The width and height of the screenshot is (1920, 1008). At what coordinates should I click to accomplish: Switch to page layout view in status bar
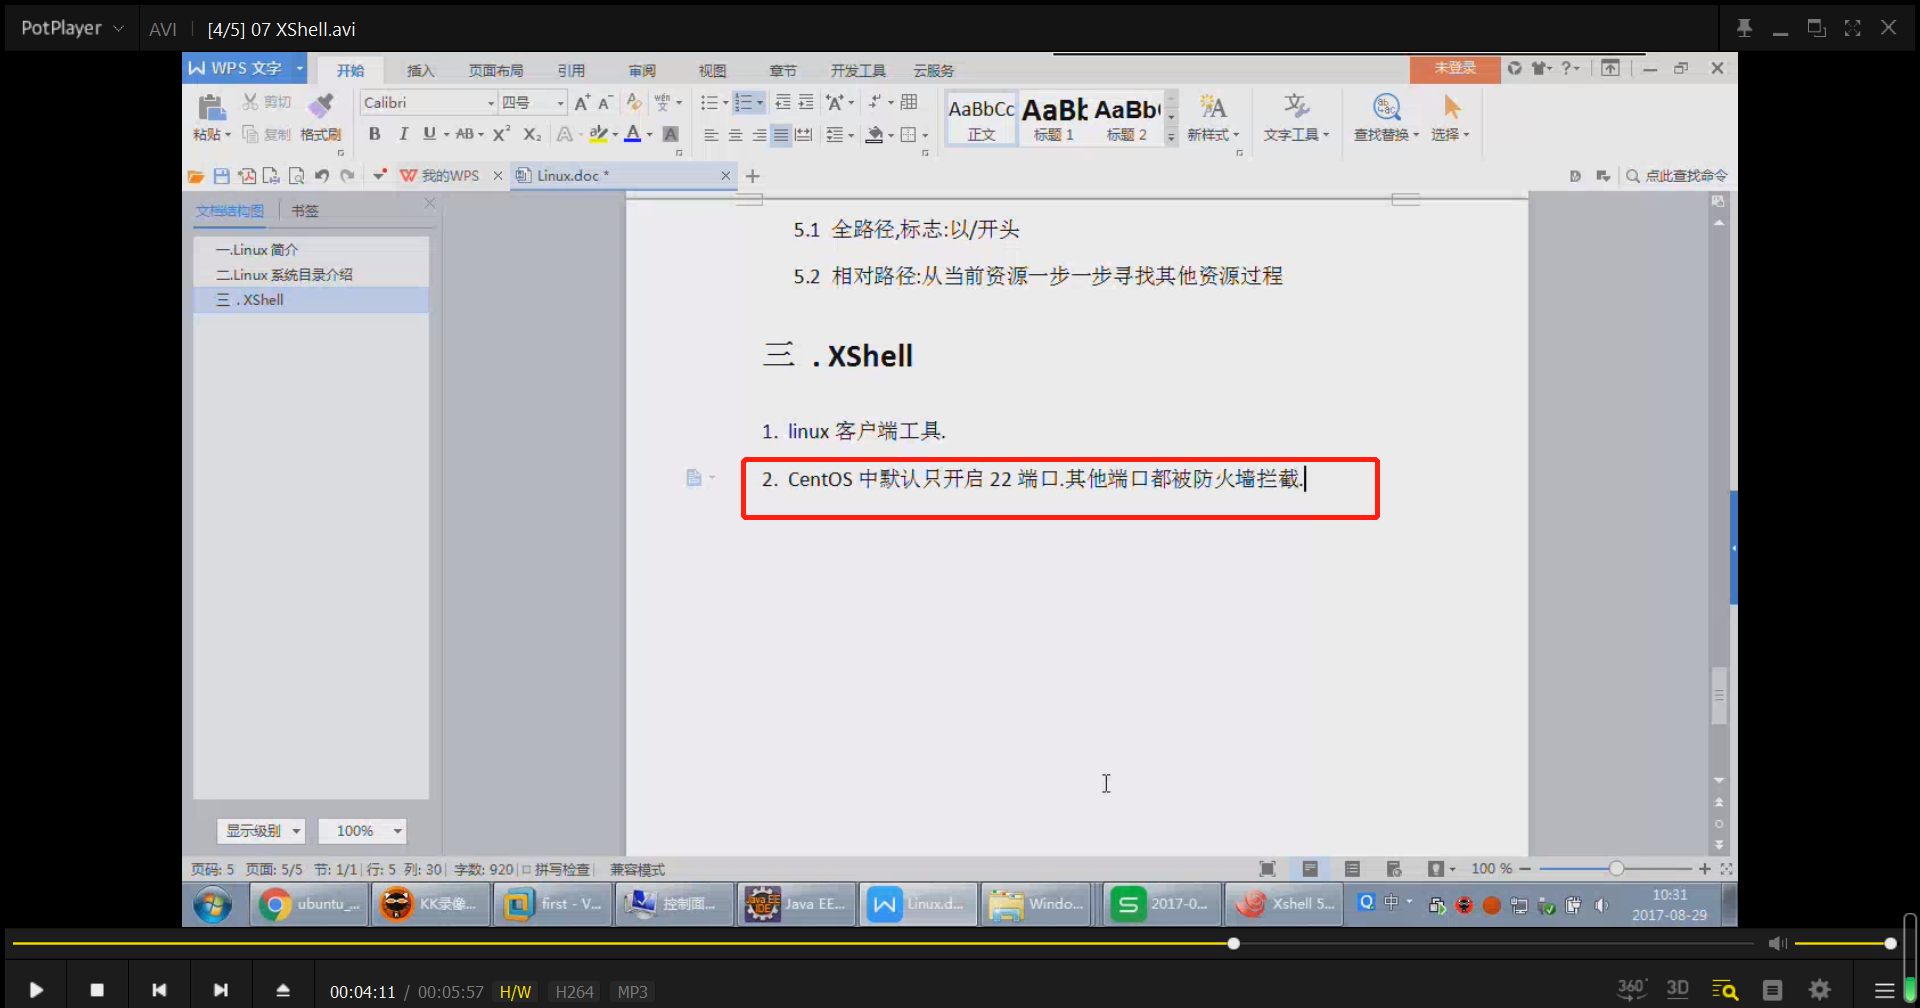pyautogui.click(x=1310, y=869)
